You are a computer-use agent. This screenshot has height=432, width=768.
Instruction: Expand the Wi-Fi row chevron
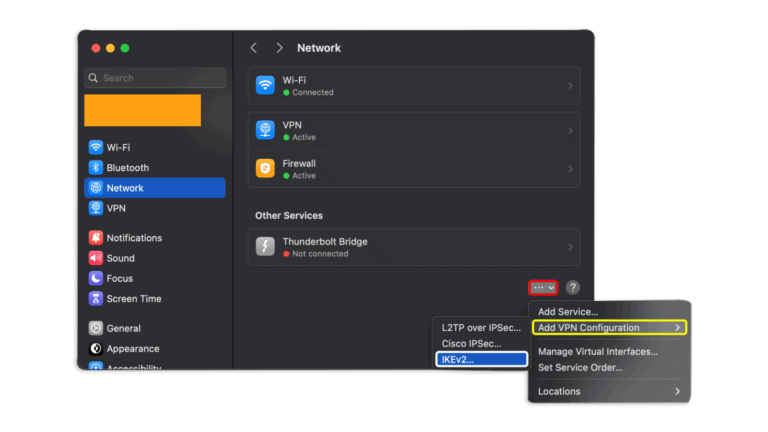tap(570, 86)
